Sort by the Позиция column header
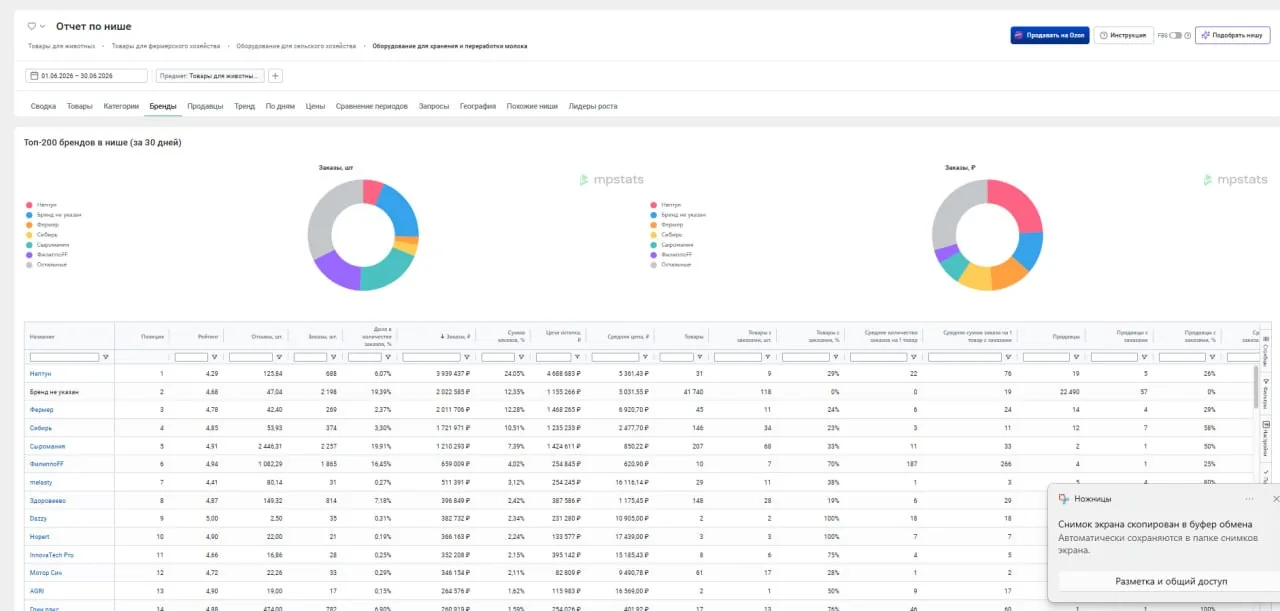Screen dimensions: 1280x611 (x=152, y=337)
